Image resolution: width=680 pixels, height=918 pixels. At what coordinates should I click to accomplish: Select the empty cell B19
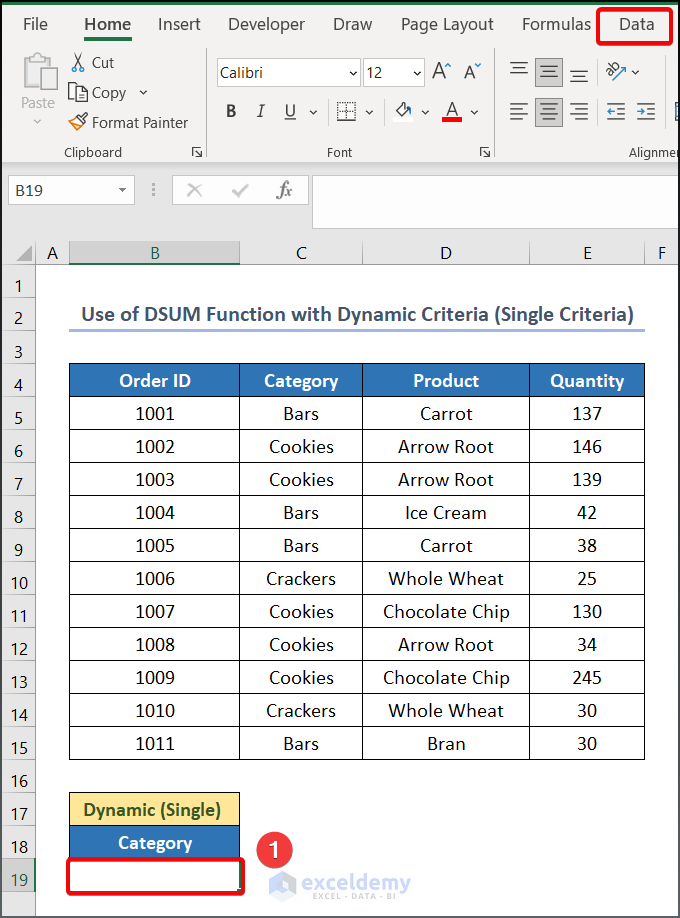(155, 877)
